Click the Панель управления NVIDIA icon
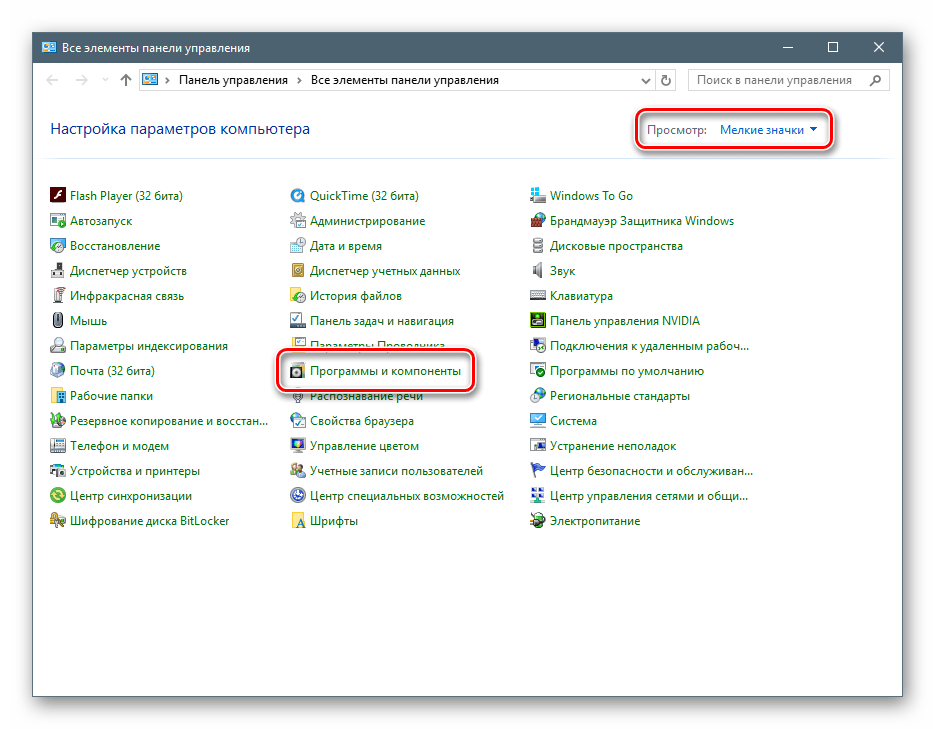 click(x=537, y=321)
